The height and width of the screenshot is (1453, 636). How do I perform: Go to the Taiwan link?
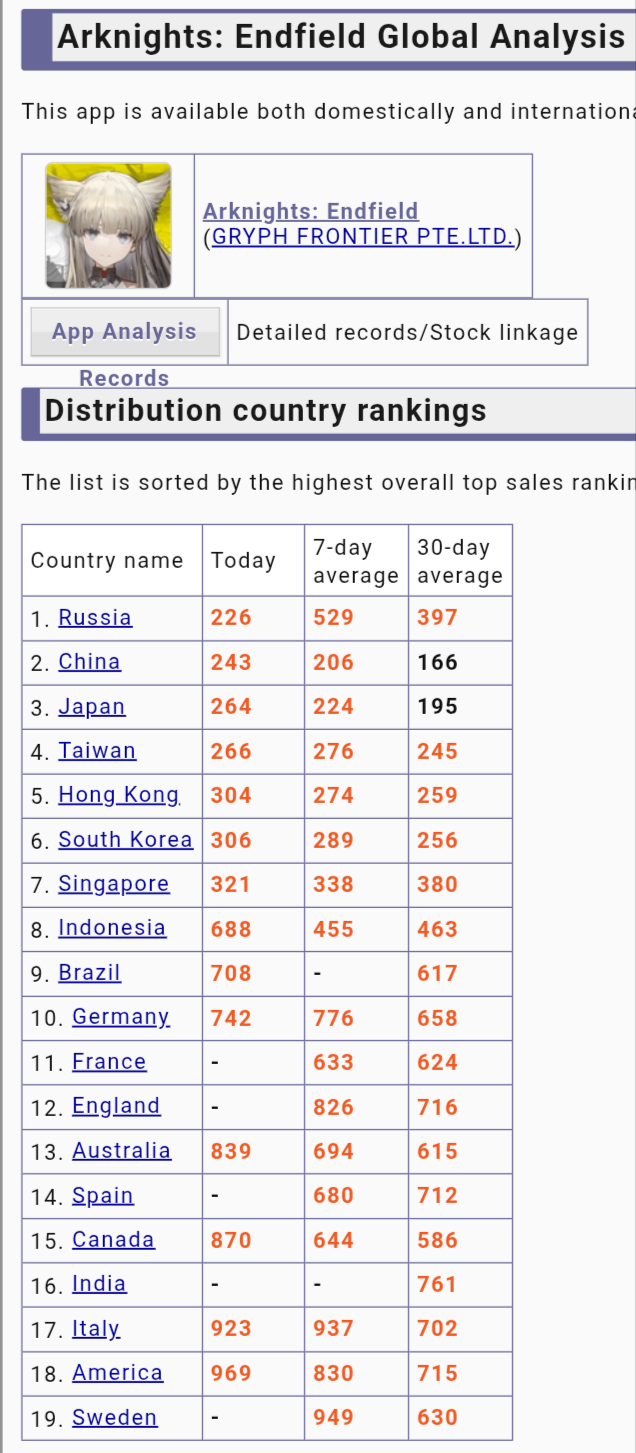tap(97, 750)
